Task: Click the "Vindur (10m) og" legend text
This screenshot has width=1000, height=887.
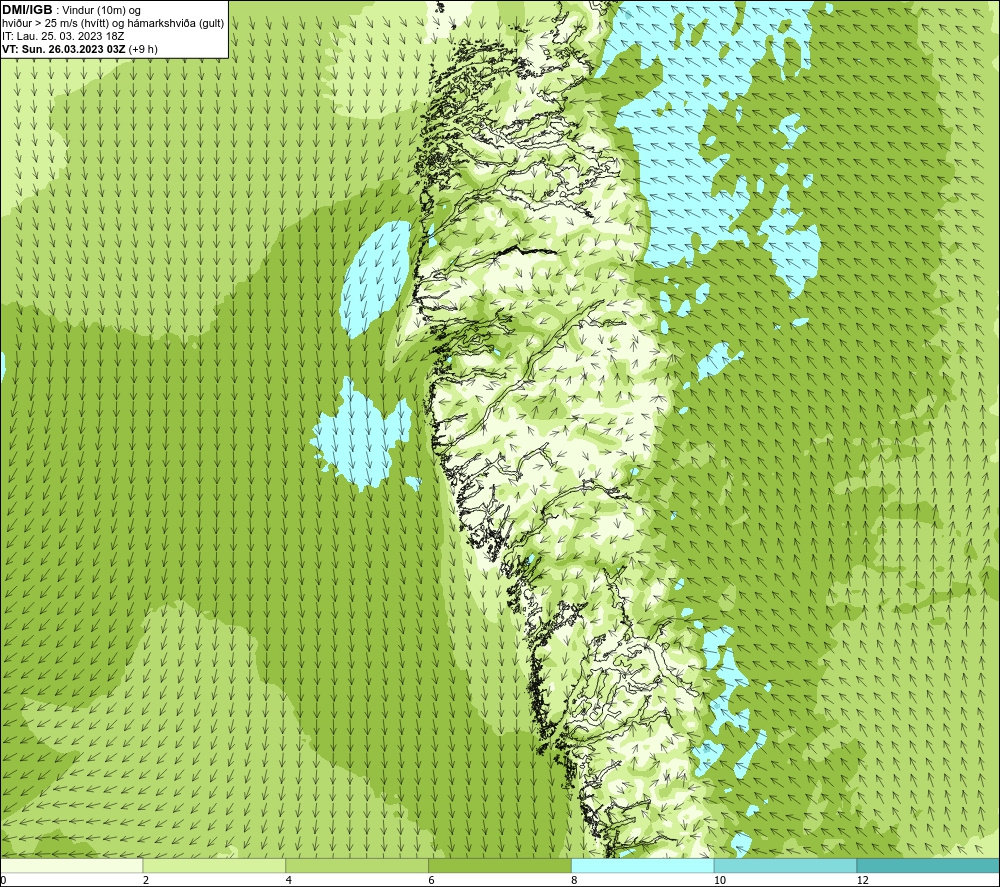Action: tap(101, 11)
